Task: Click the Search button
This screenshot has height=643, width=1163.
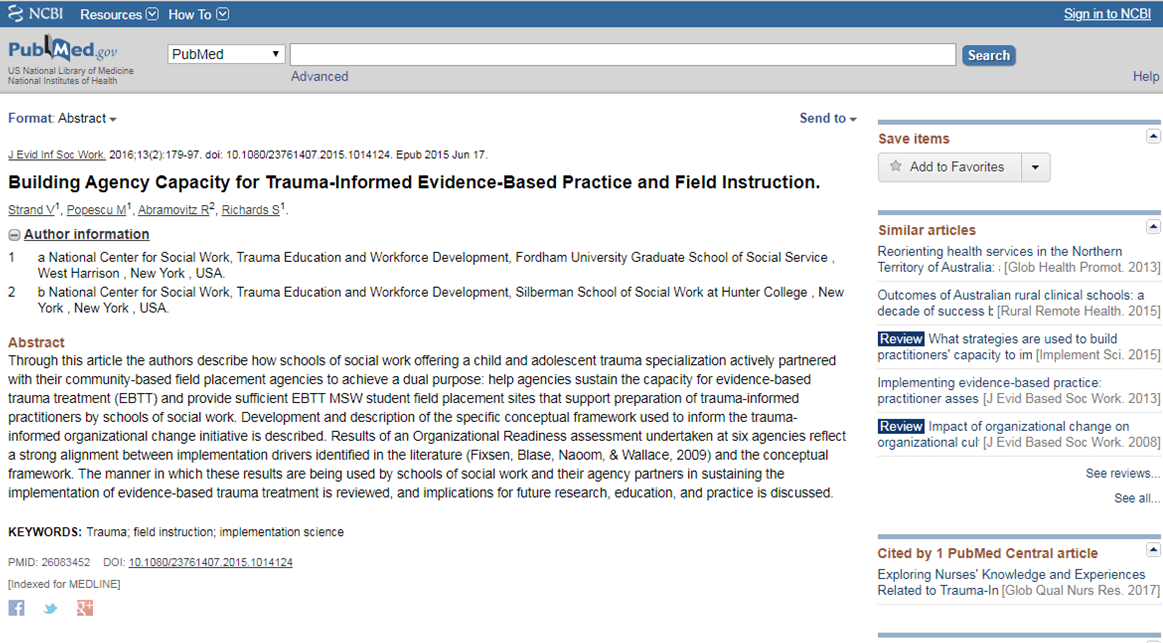Action: 989,55
